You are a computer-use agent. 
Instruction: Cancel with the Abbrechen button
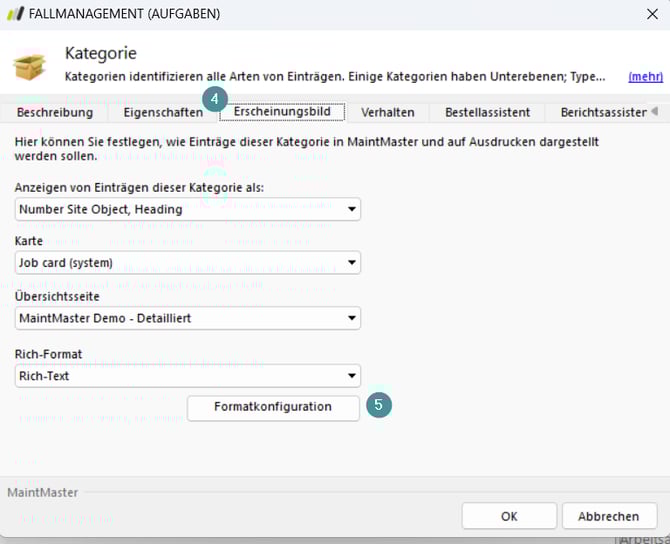(609, 516)
